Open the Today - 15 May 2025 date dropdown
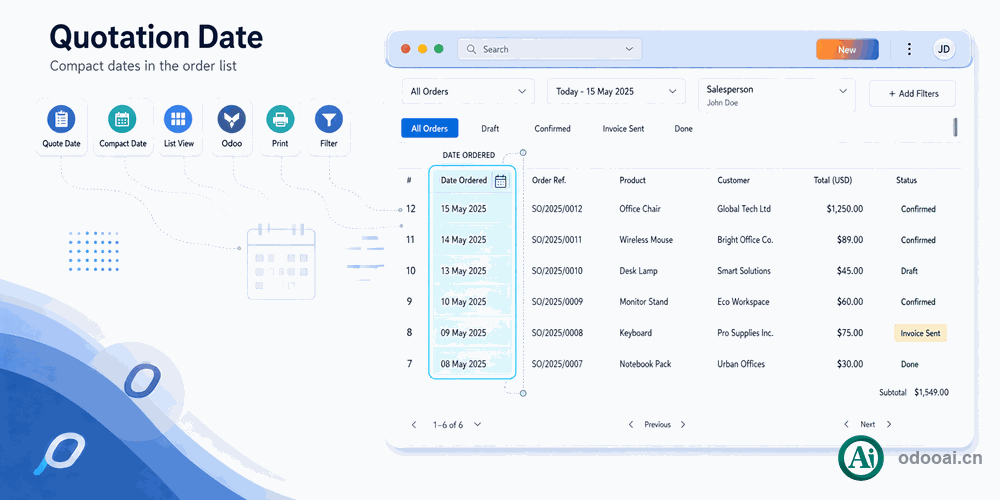The width and height of the screenshot is (1000, 500). [x=616, y=91]
